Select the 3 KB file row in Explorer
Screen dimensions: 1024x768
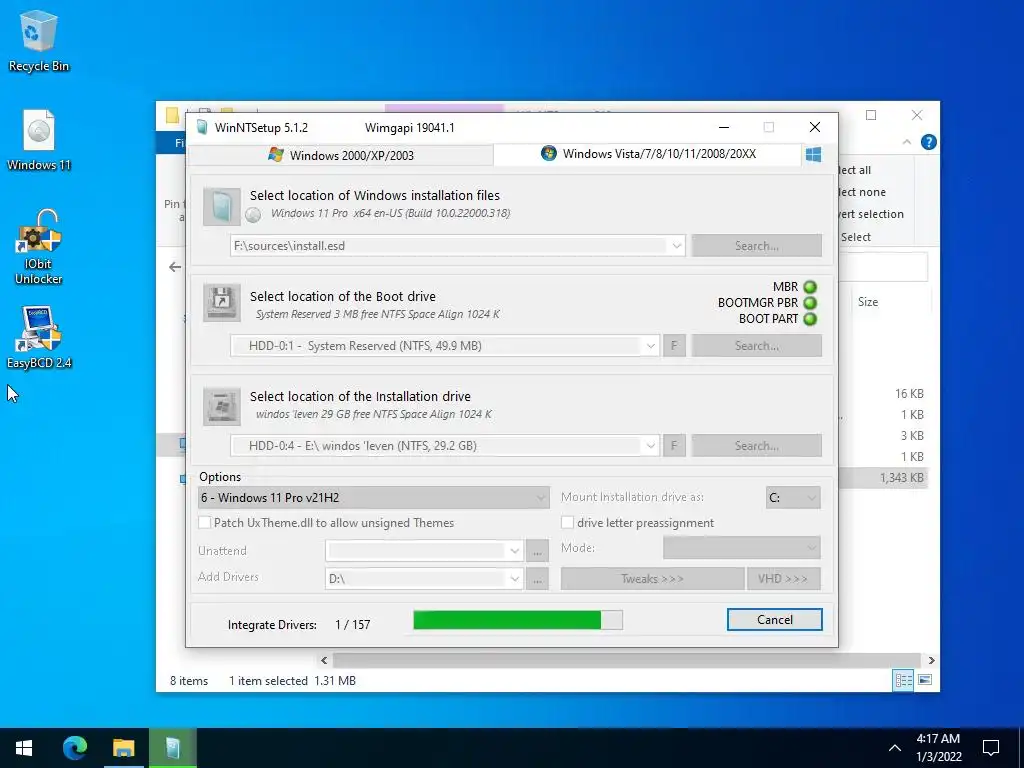pyautogui.click(x=883, y=436)
